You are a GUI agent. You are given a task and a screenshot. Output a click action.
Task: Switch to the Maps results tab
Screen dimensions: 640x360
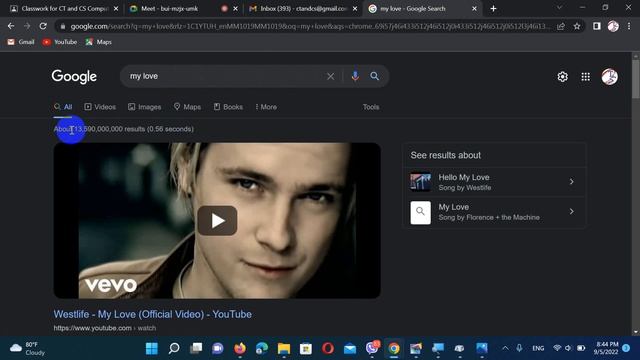(x=187, y=107)
